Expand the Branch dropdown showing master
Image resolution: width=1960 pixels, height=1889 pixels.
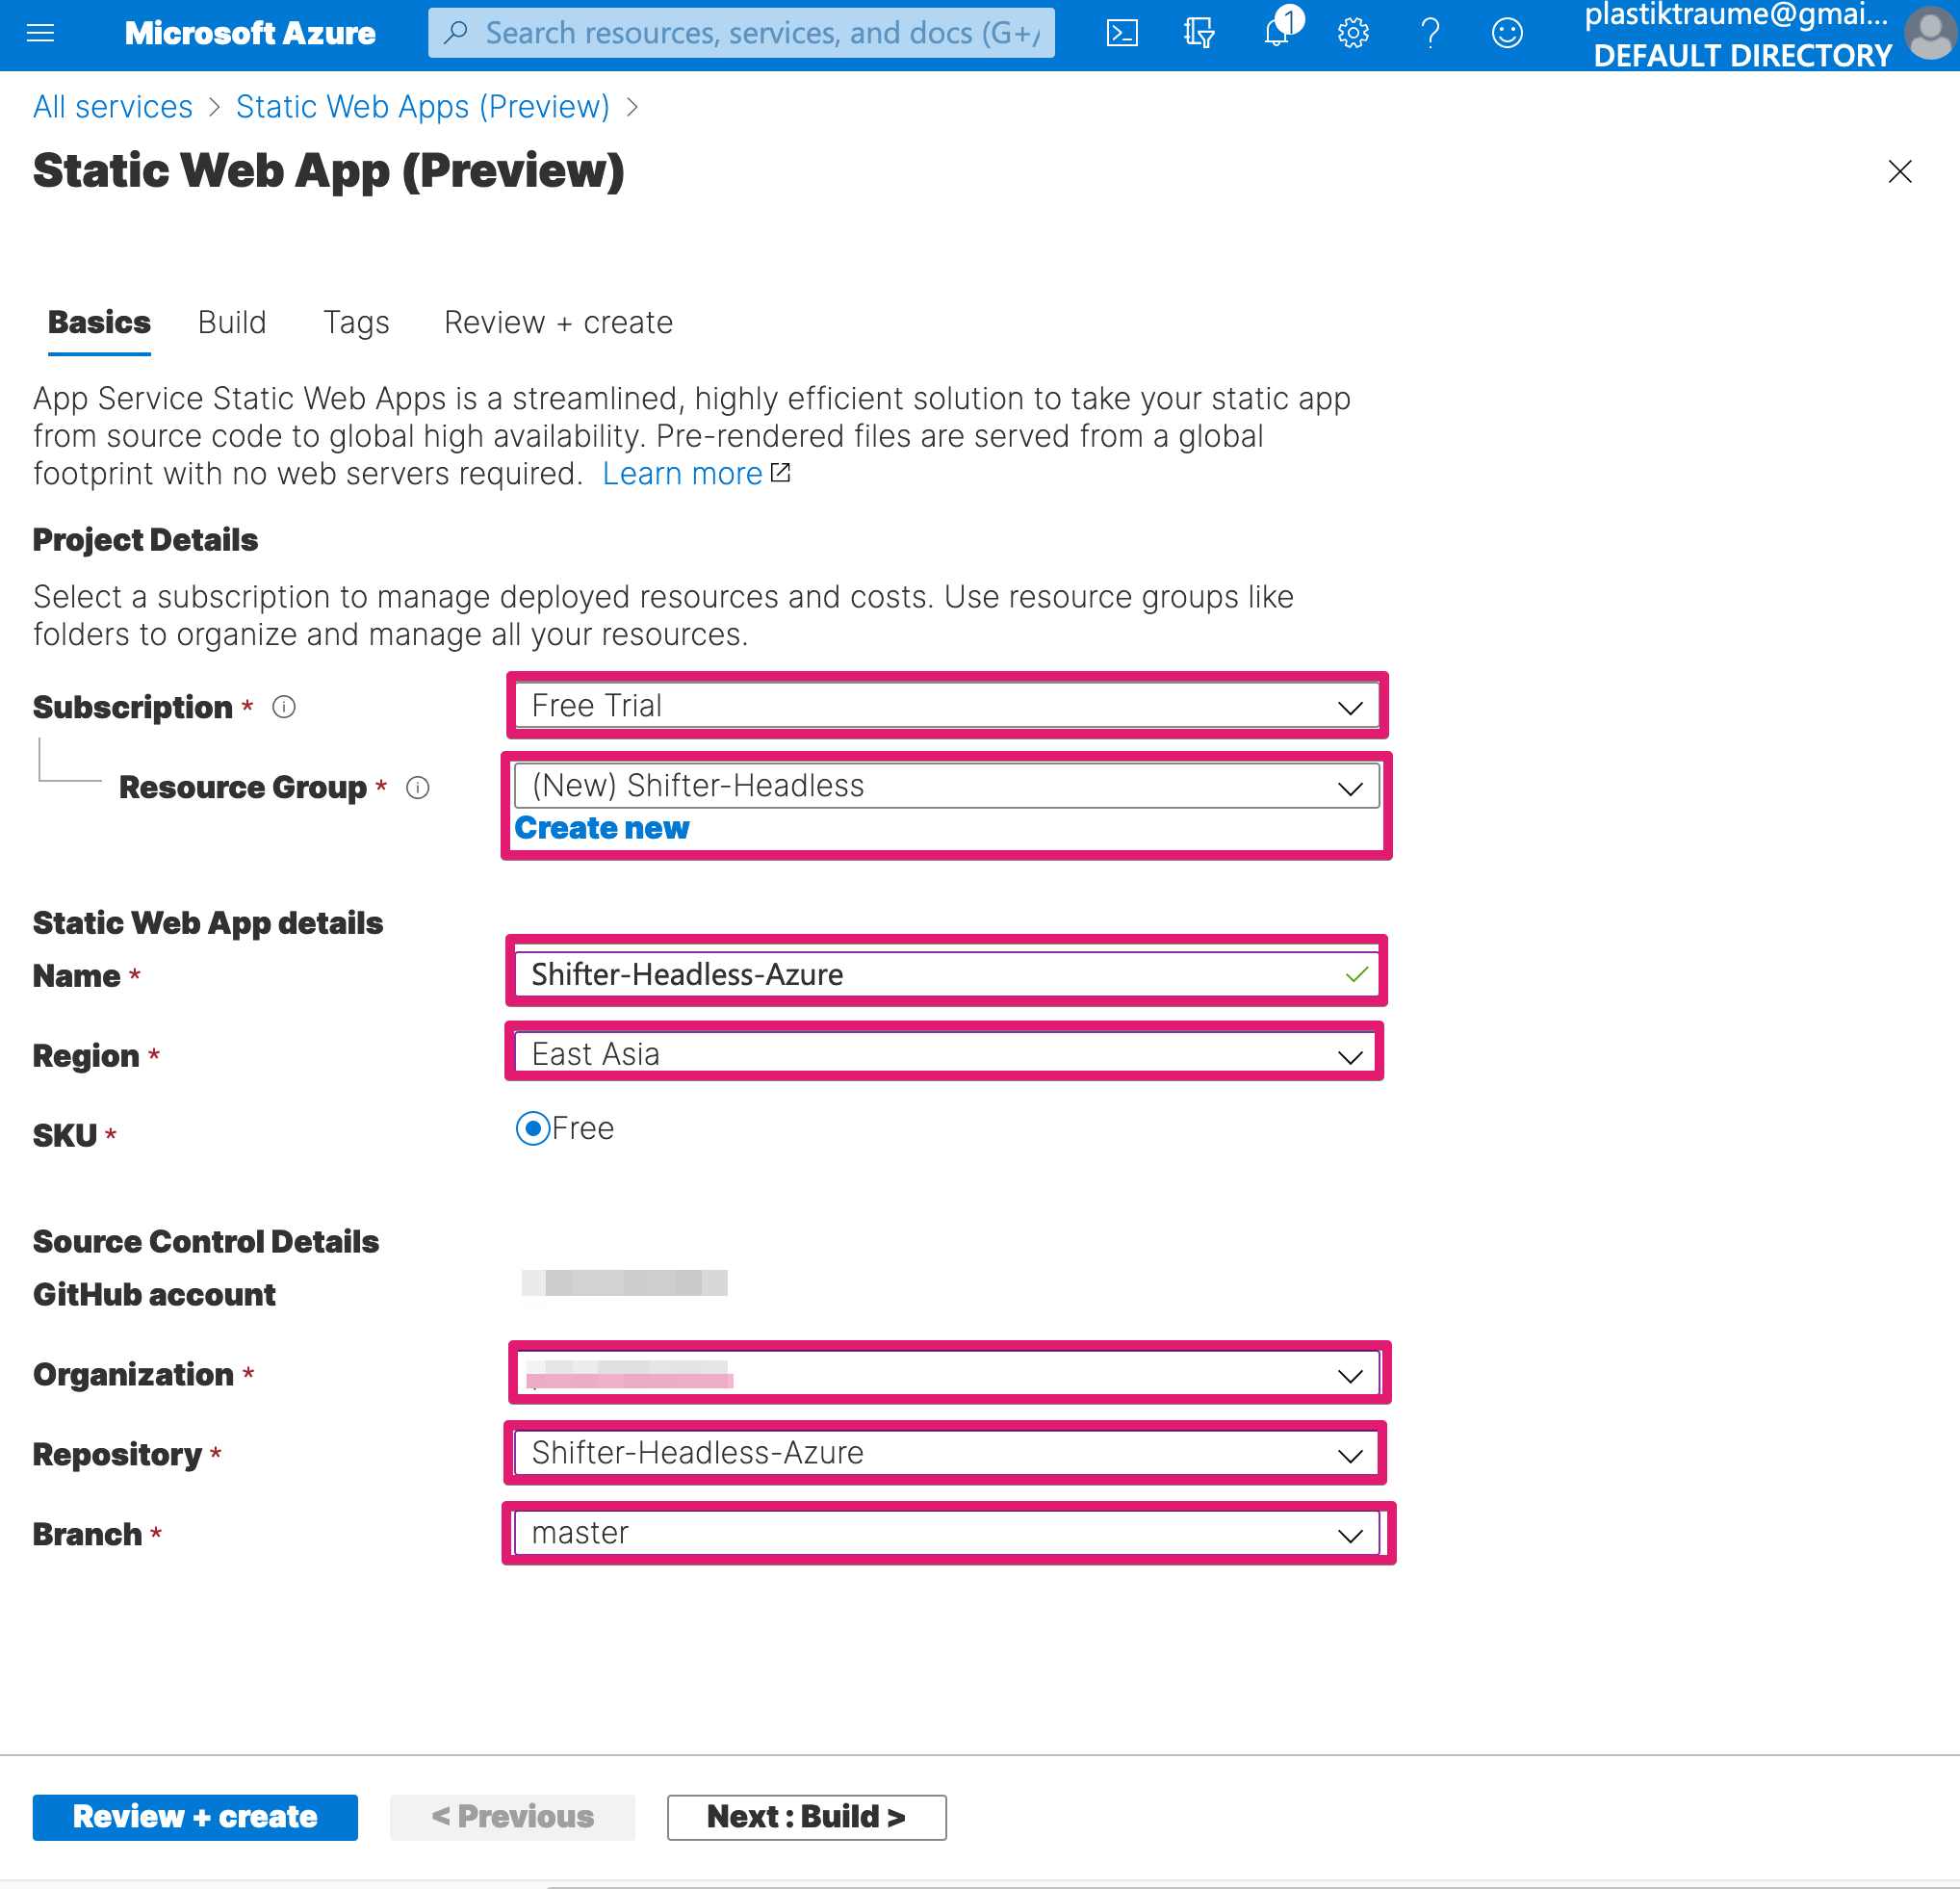[x=946, y=1533]
